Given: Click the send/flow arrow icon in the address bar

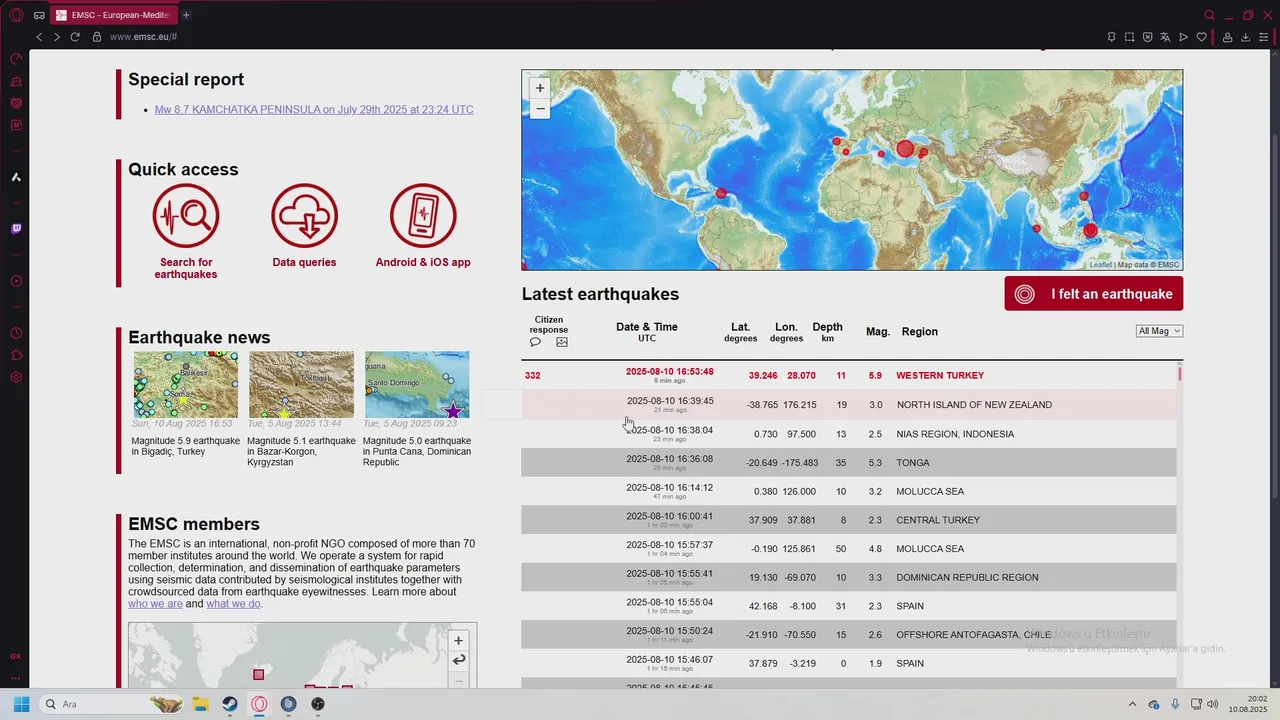Looking at the screenshot, I should pyautogui.click(x=1183, y=37).
